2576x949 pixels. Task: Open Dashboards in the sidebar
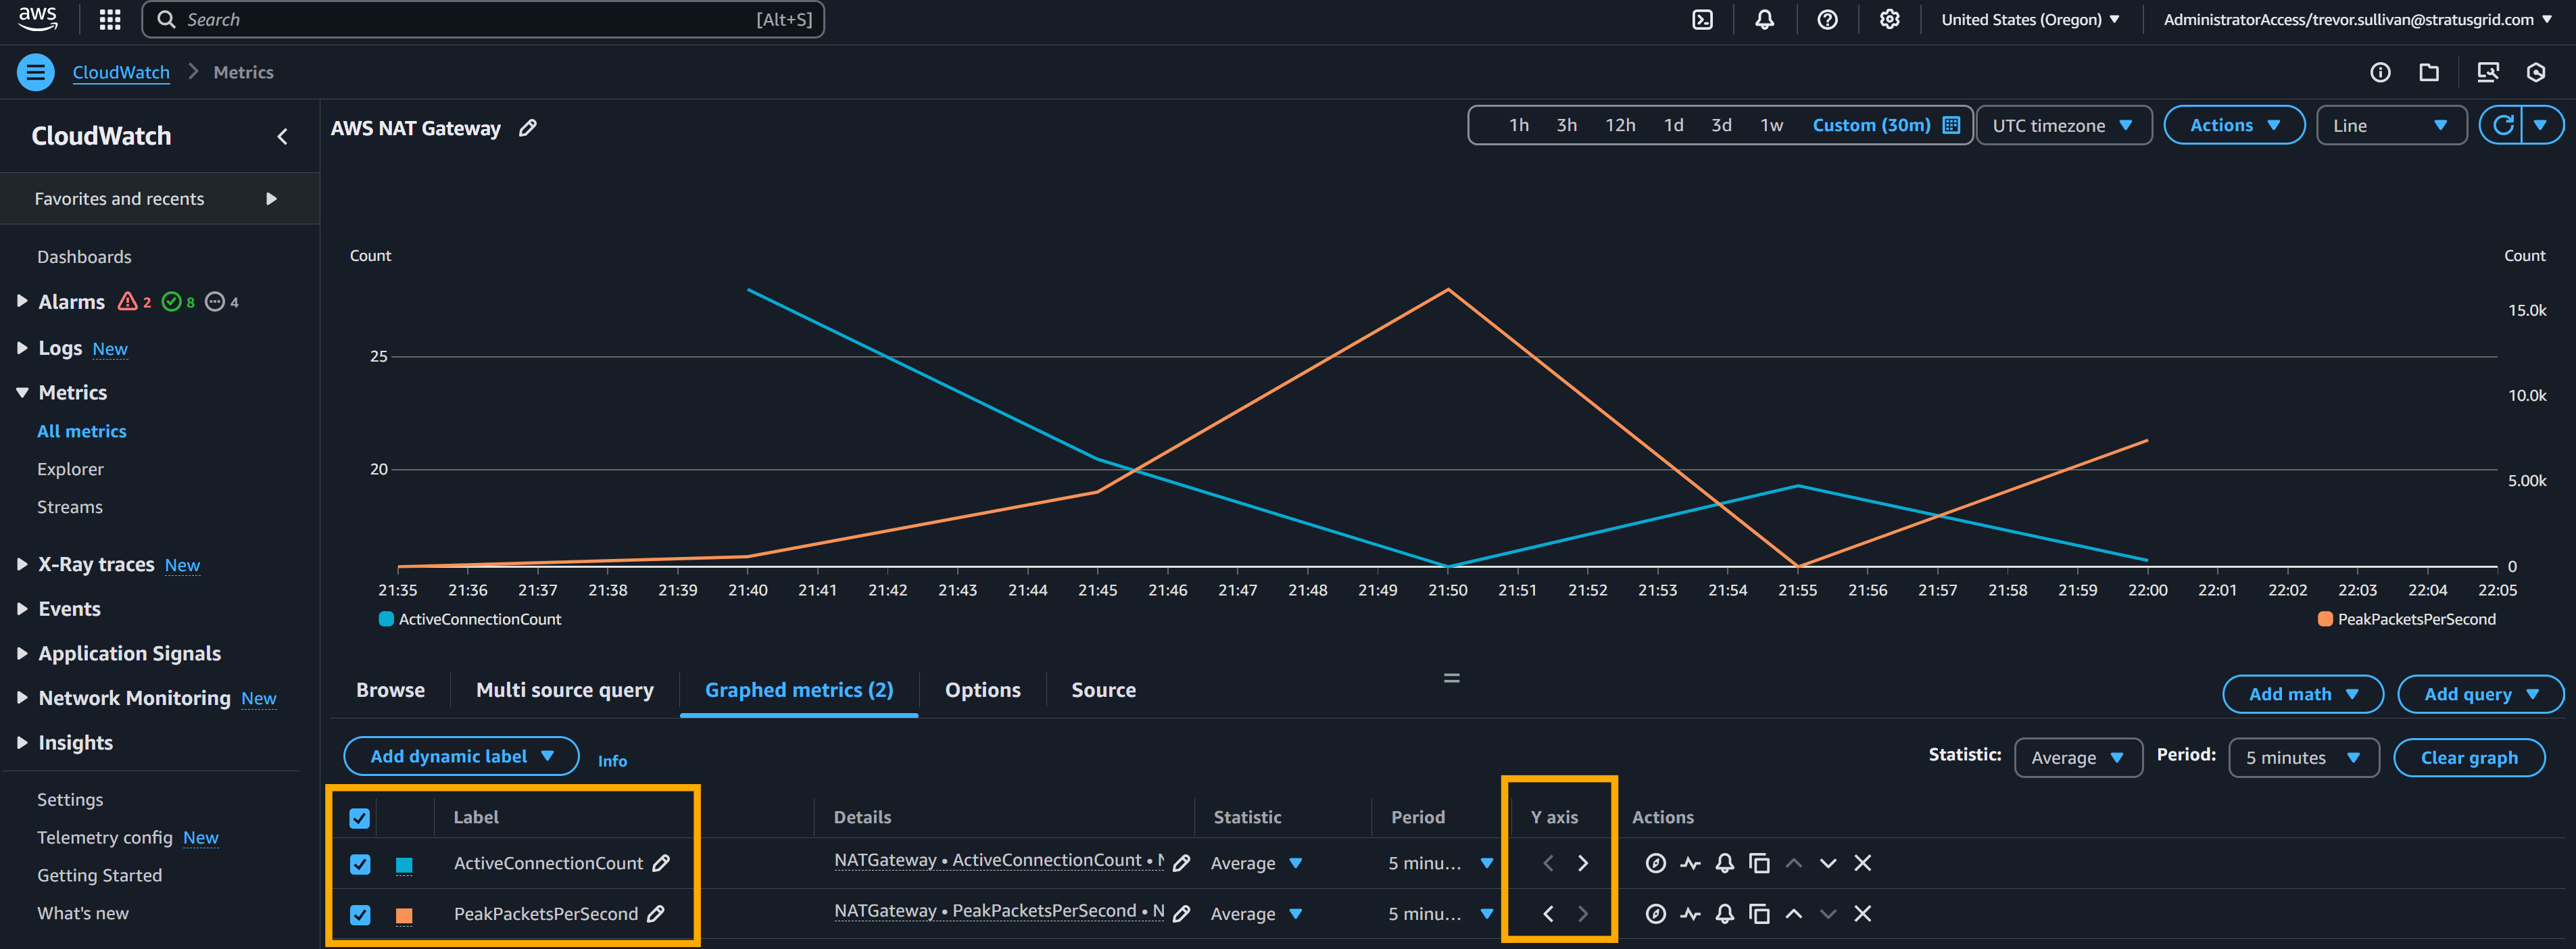[84, 257]
